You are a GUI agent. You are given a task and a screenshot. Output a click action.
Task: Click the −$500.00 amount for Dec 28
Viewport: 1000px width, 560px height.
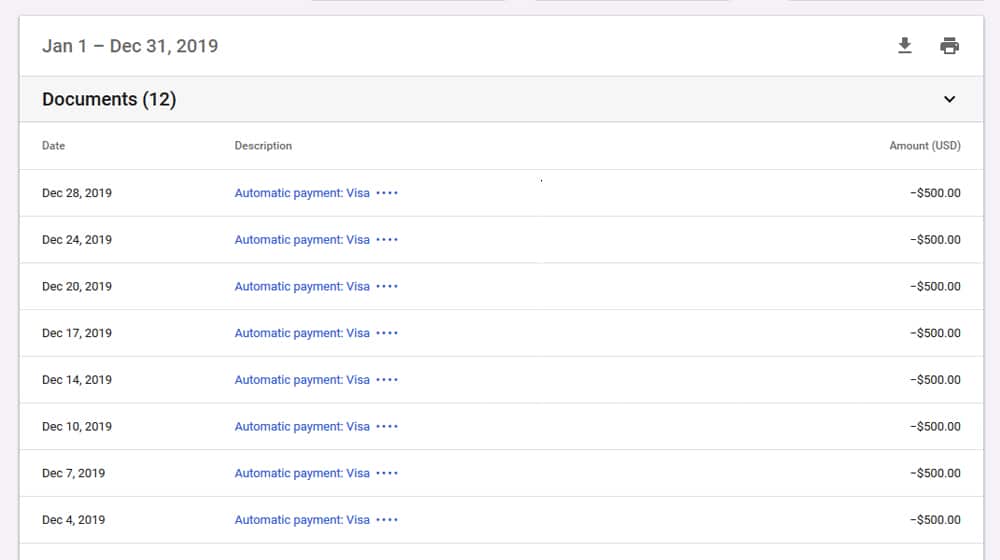point(935,193)
